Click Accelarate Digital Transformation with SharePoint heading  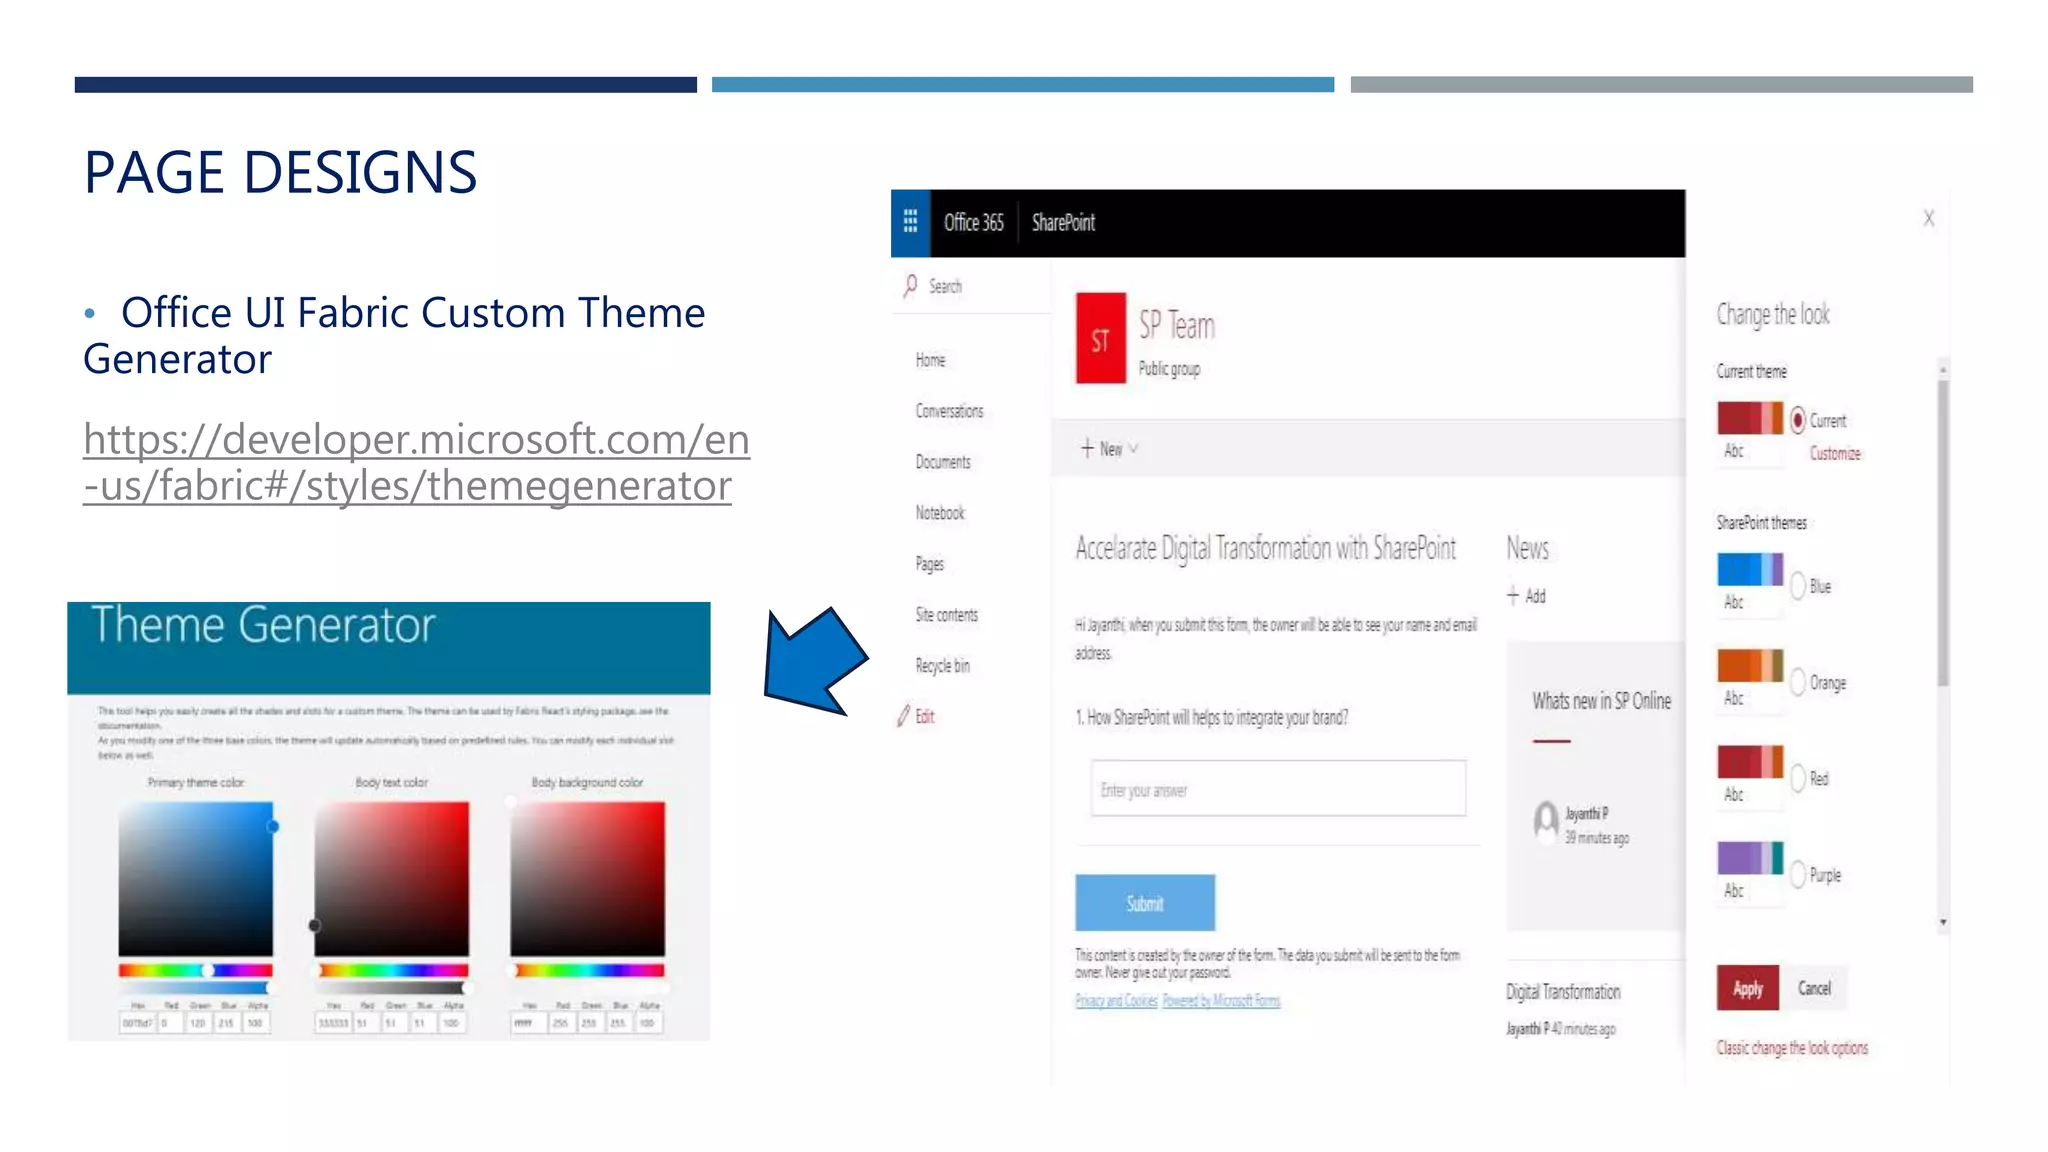1265,548
